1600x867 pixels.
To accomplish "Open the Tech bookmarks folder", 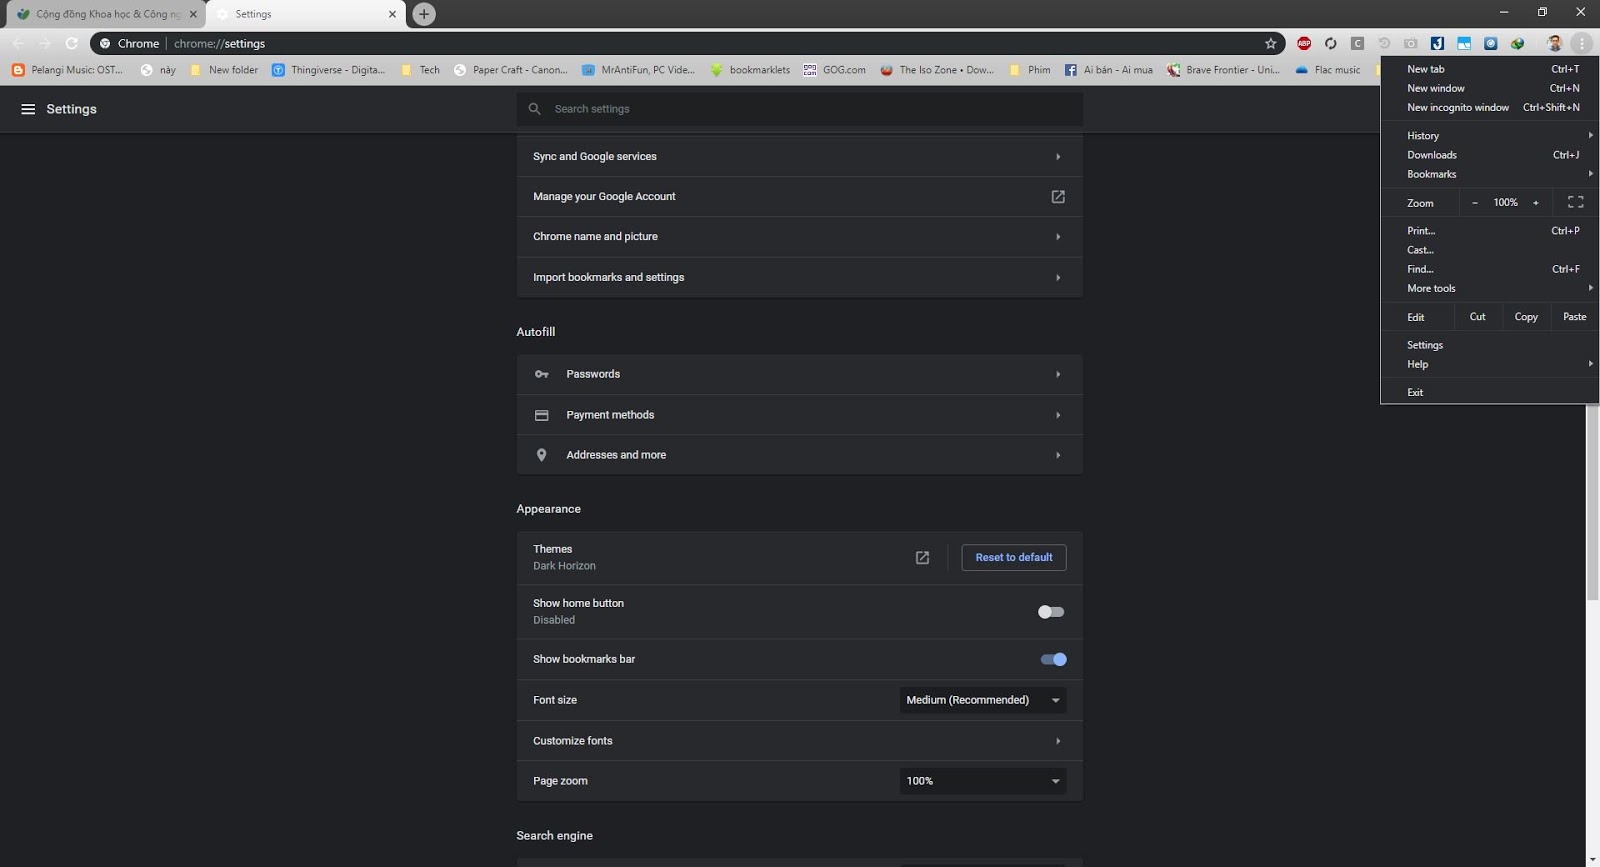I will pyautogui.click(x=420, y=70).
